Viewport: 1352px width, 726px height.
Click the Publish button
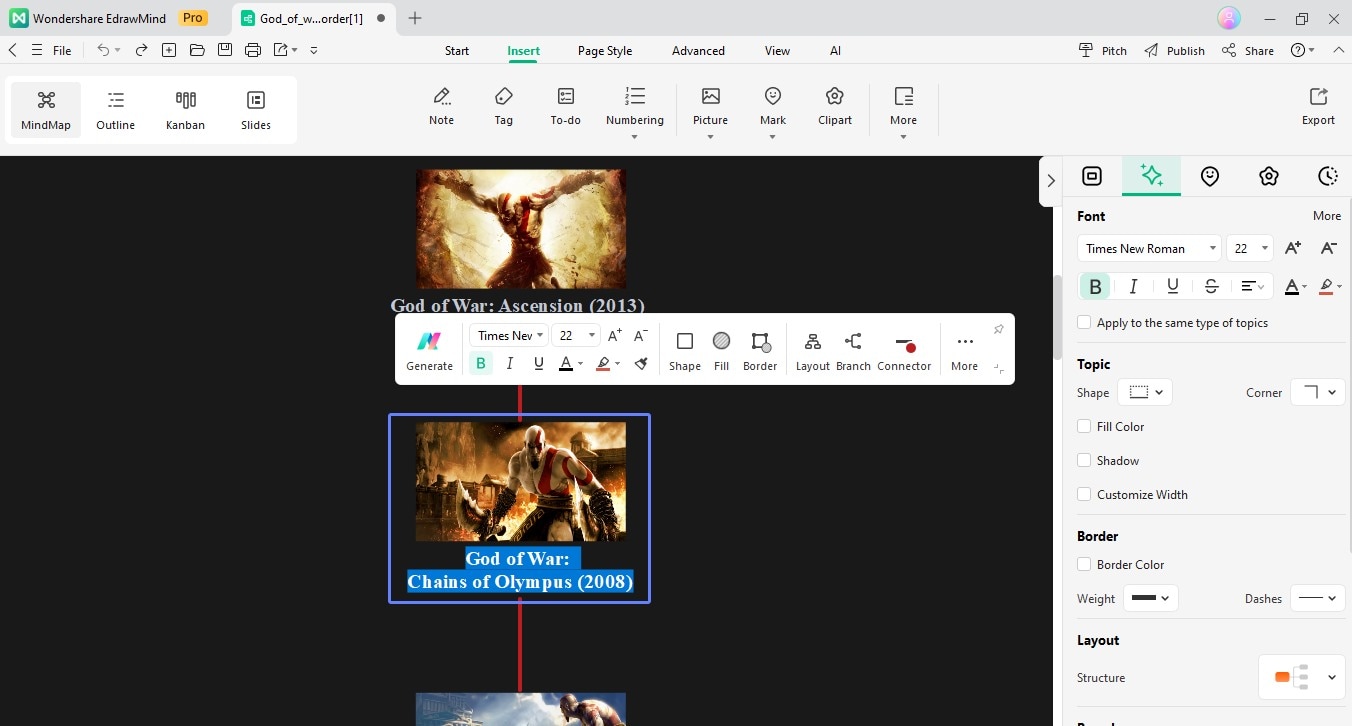coord(1175,51)
